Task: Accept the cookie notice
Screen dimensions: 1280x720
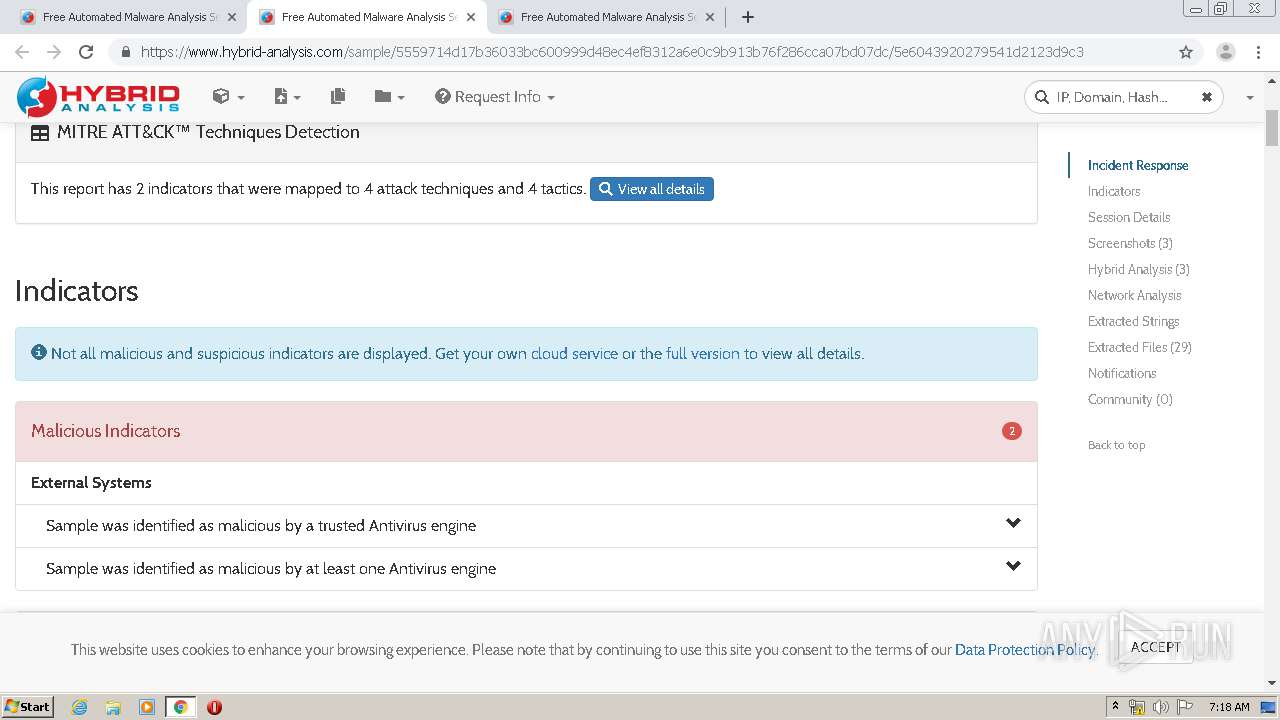Action: [1155, 647]
